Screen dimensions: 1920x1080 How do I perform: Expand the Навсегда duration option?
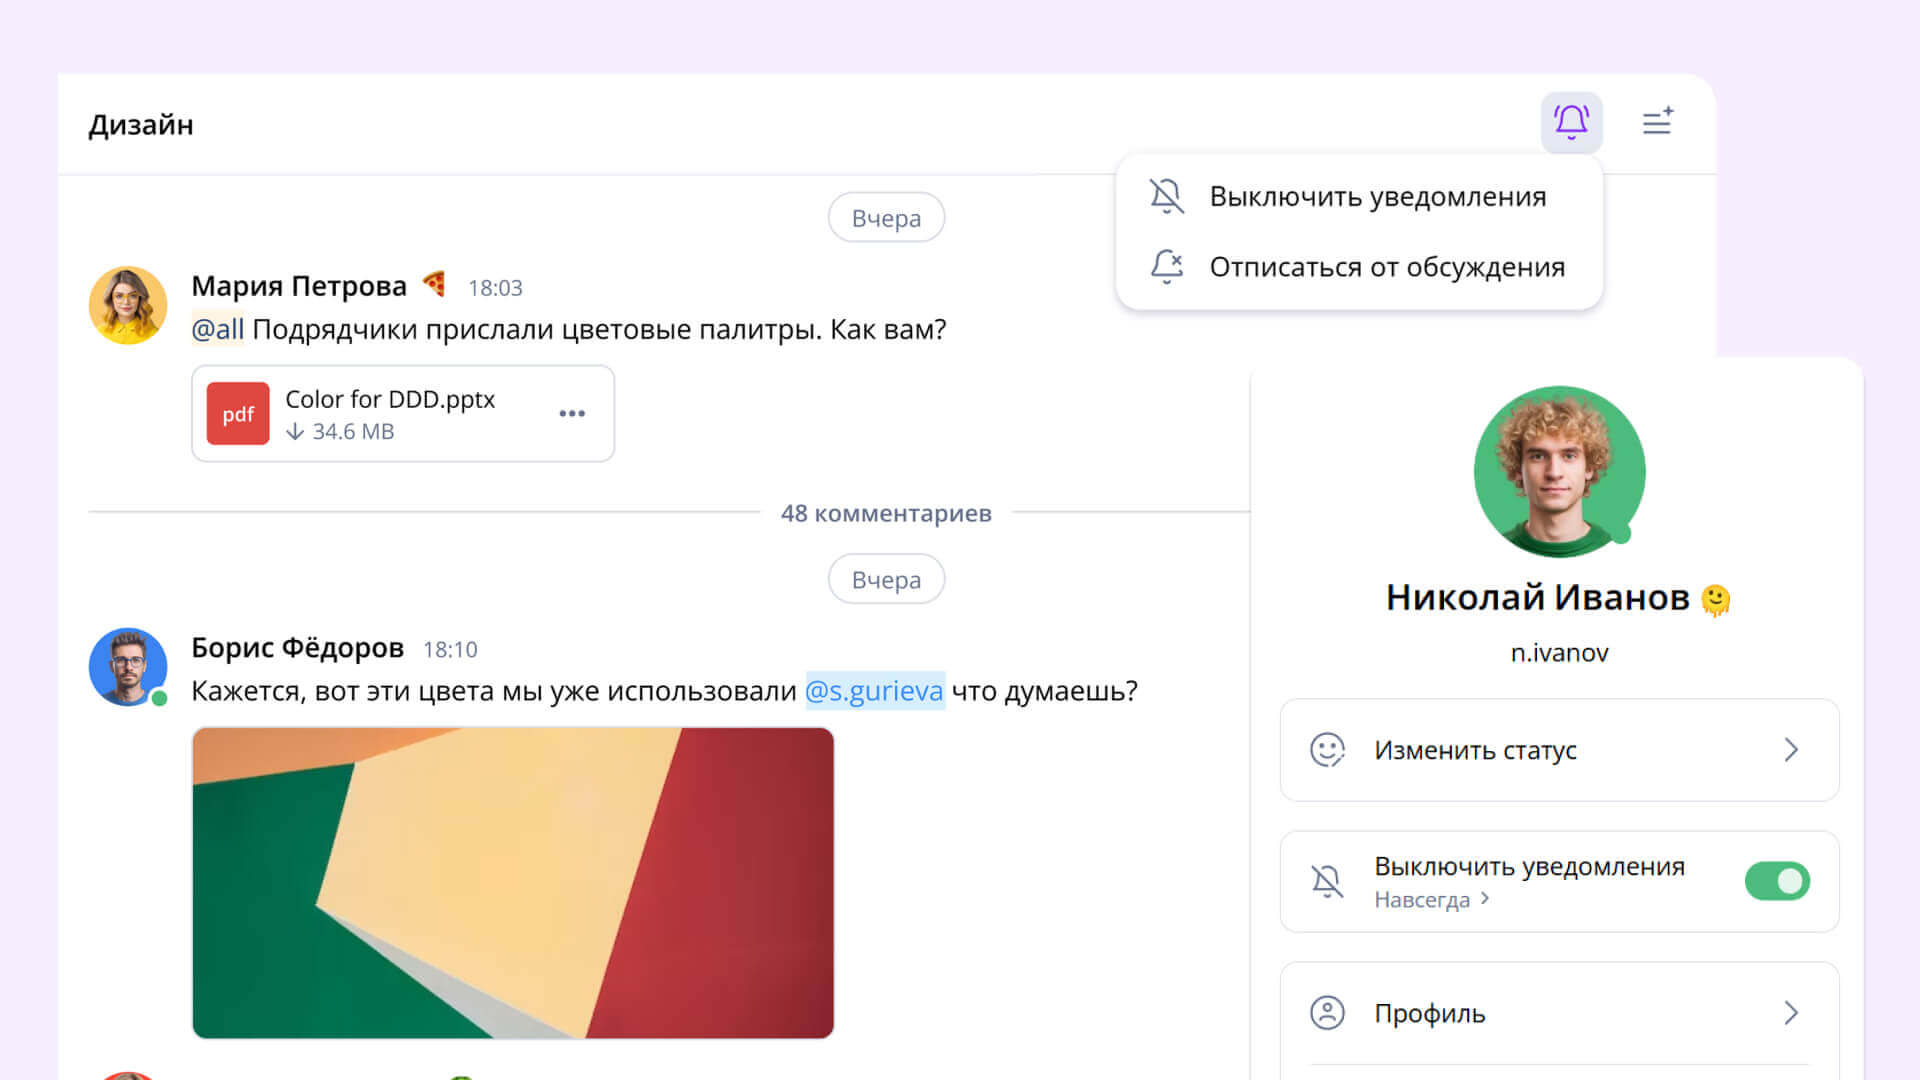1432,900
